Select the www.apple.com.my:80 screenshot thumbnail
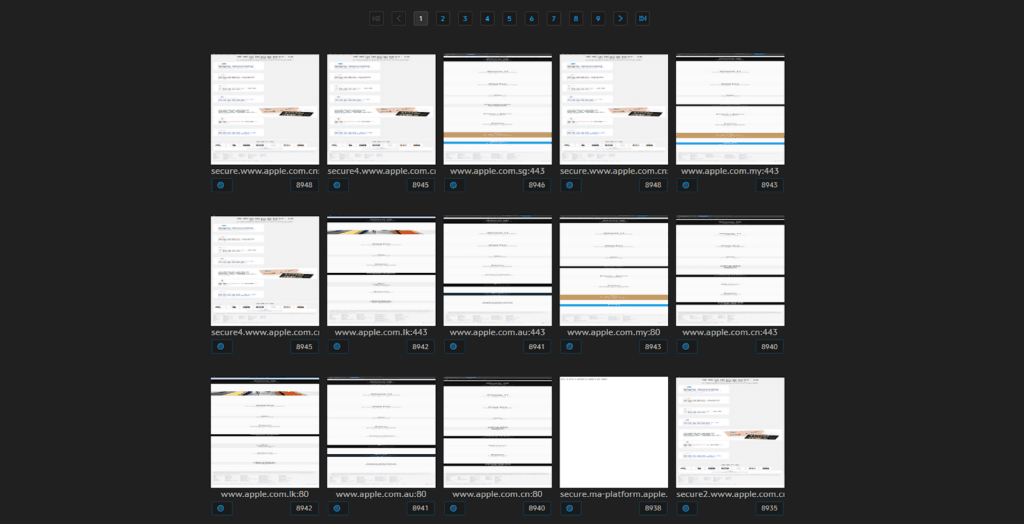Image resolution: width=1024 pixels, height=524 pixels. pos(613,270)
